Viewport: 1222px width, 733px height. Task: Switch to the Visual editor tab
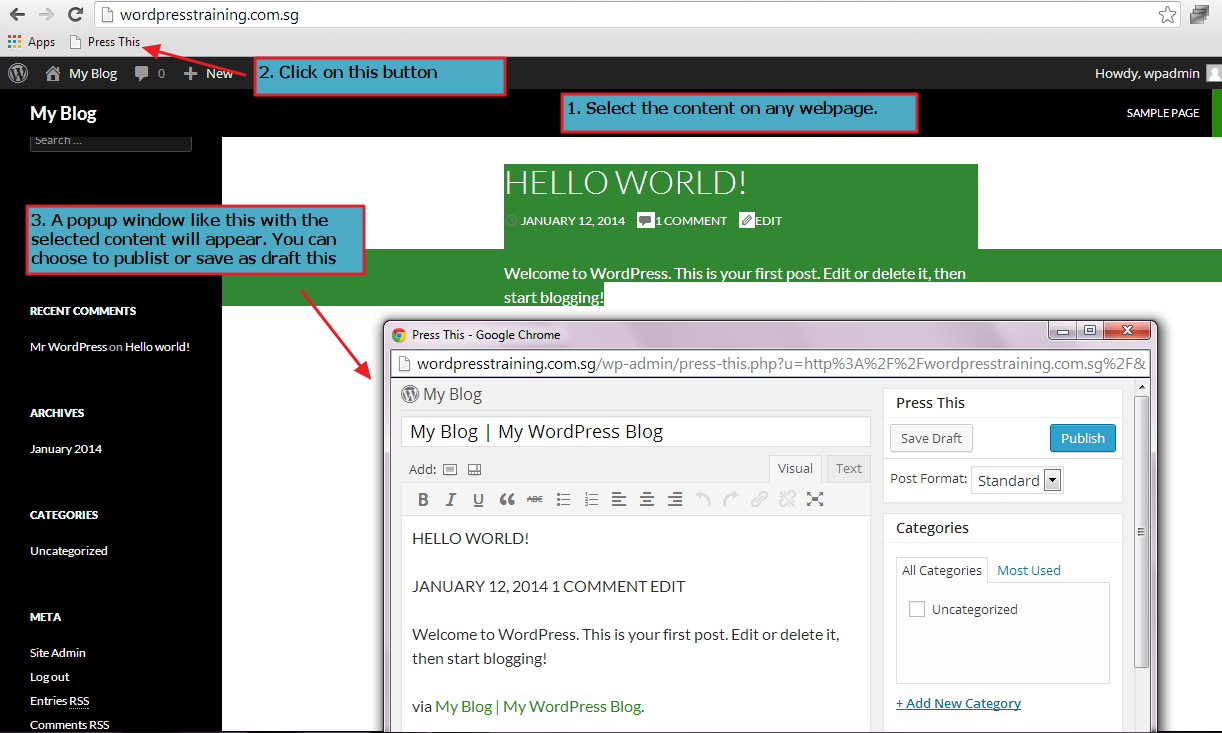pos(795,468)
